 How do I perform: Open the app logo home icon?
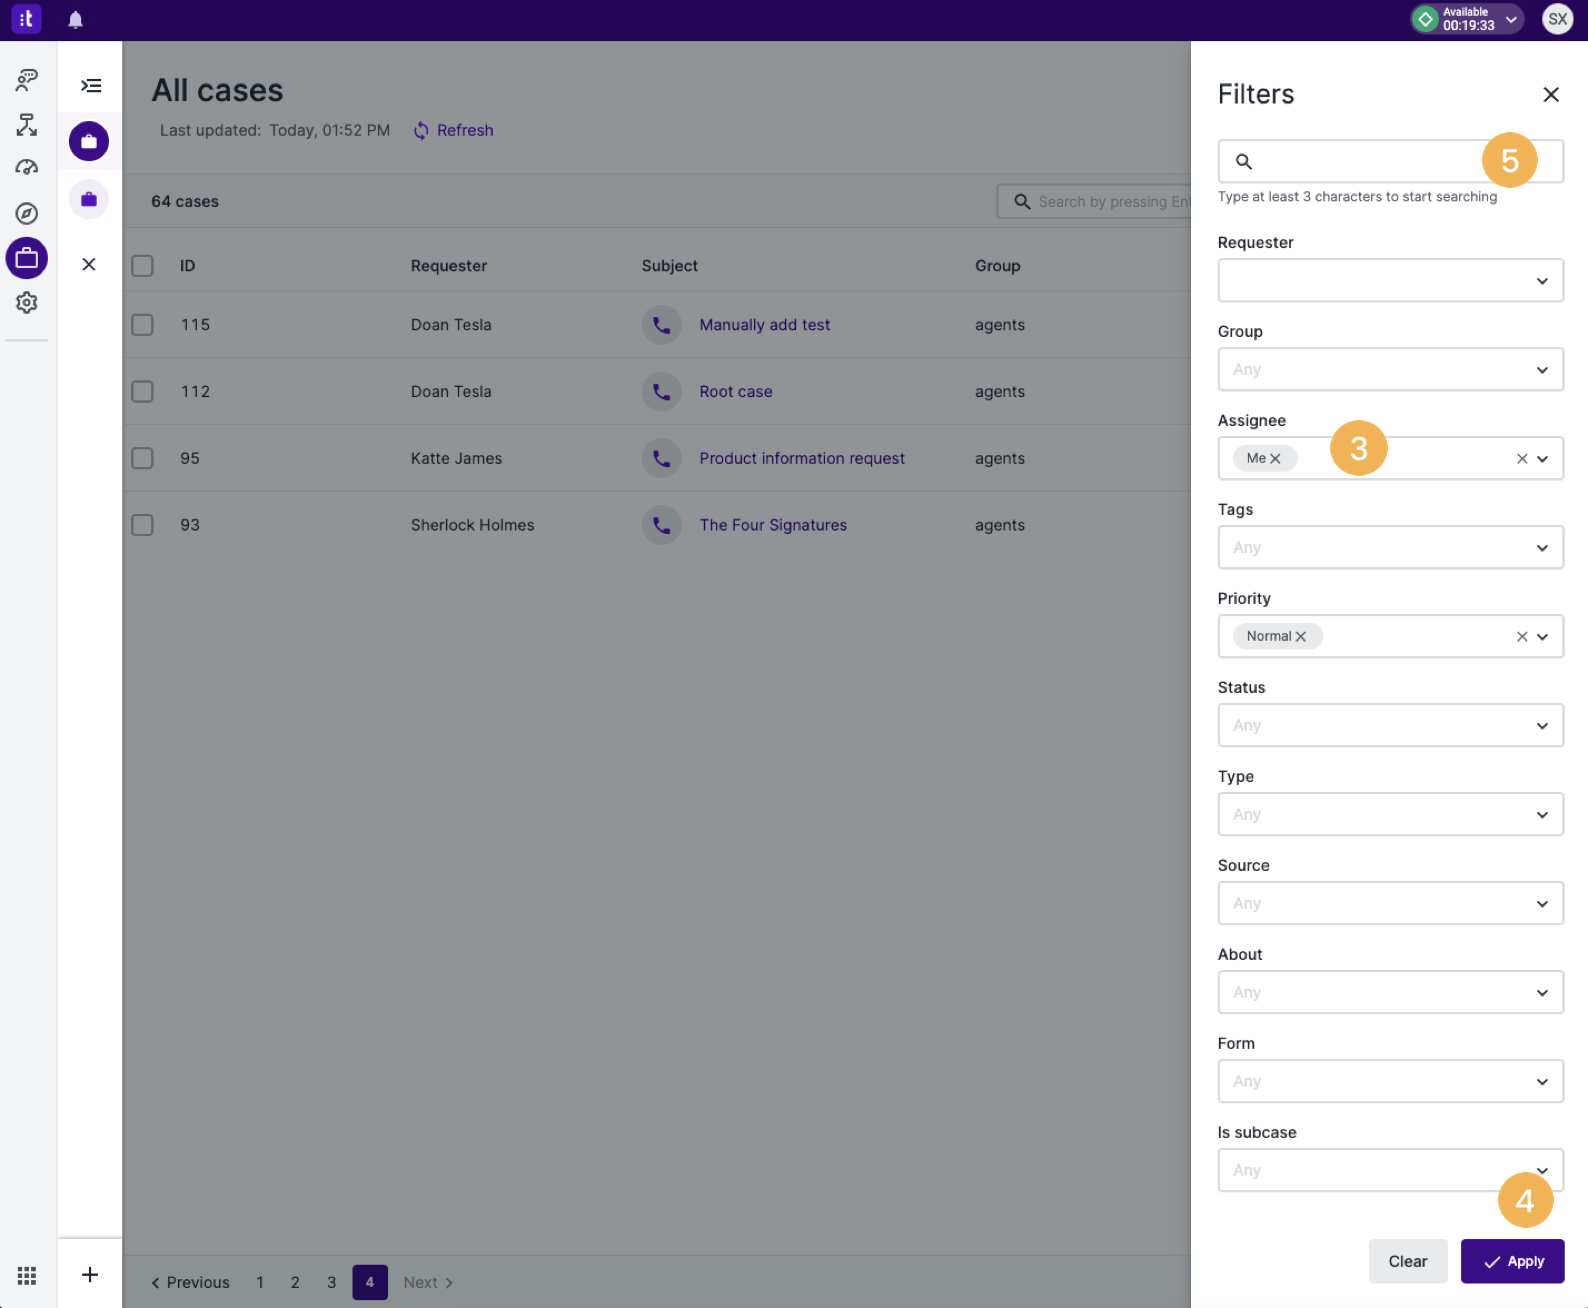pyautogui.click(x=26, y=19)
